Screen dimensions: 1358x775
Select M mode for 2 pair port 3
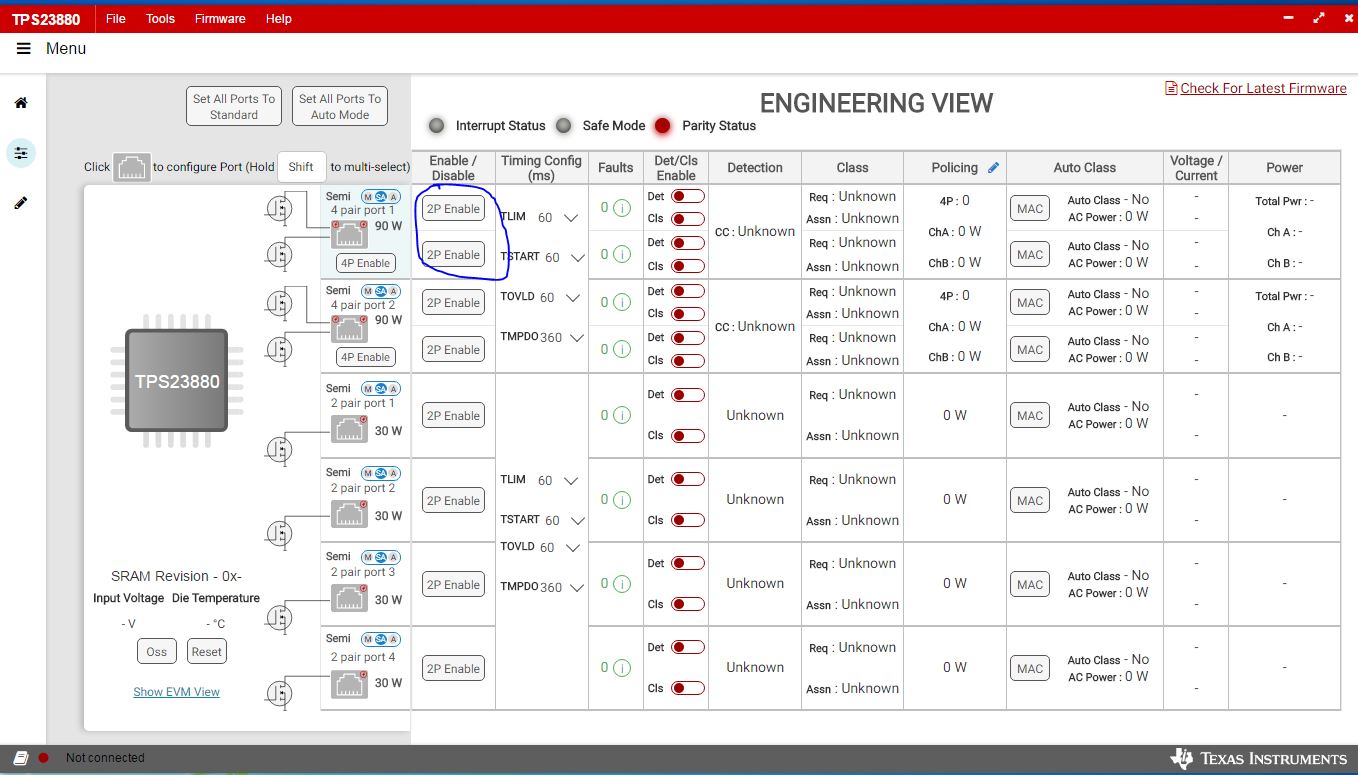click(367, 556)
